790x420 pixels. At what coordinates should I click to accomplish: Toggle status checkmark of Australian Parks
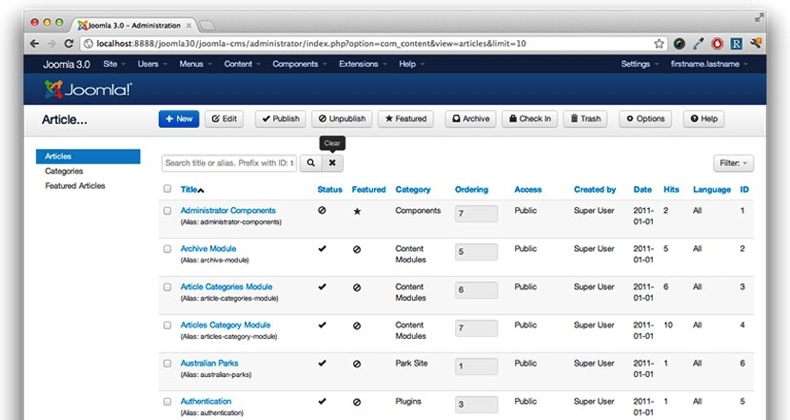click(x=322, y=363)
